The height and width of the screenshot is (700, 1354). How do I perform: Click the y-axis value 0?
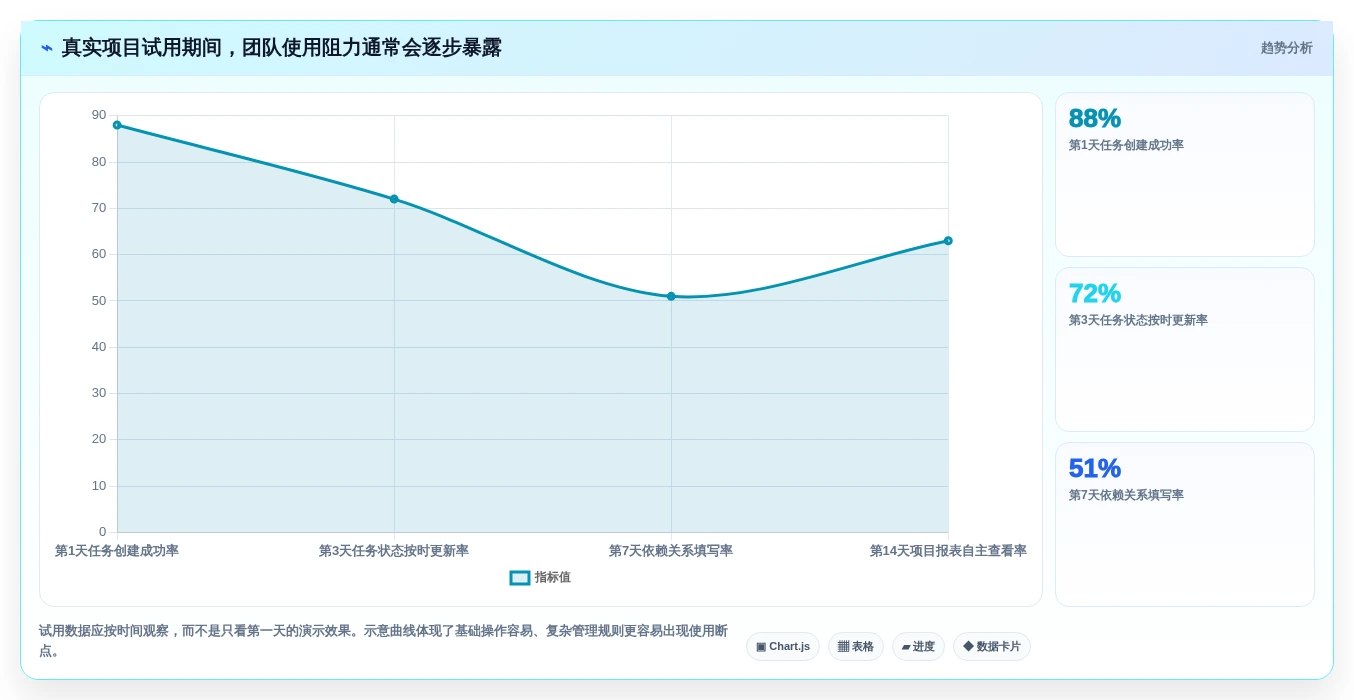[x=102, y=532]
